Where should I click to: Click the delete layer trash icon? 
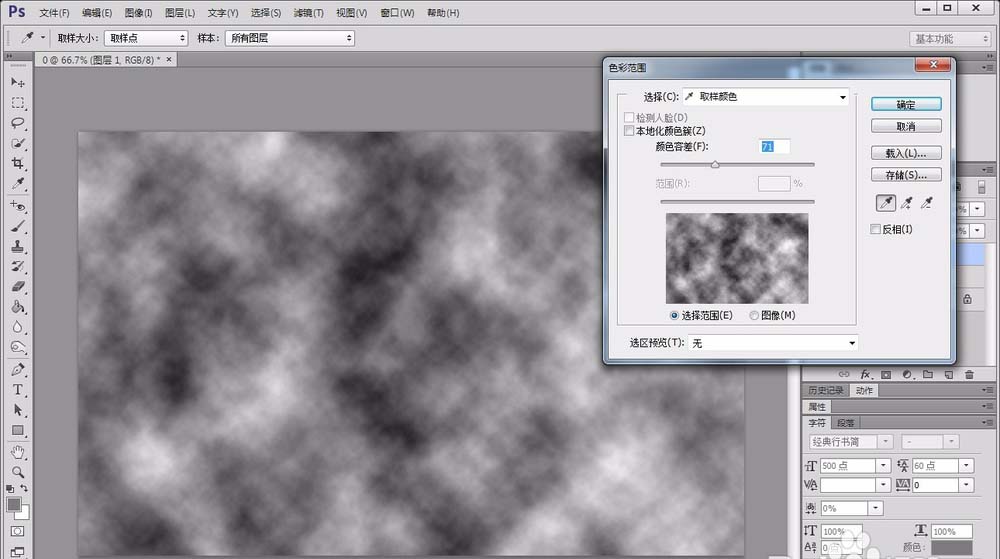(969, 374)
